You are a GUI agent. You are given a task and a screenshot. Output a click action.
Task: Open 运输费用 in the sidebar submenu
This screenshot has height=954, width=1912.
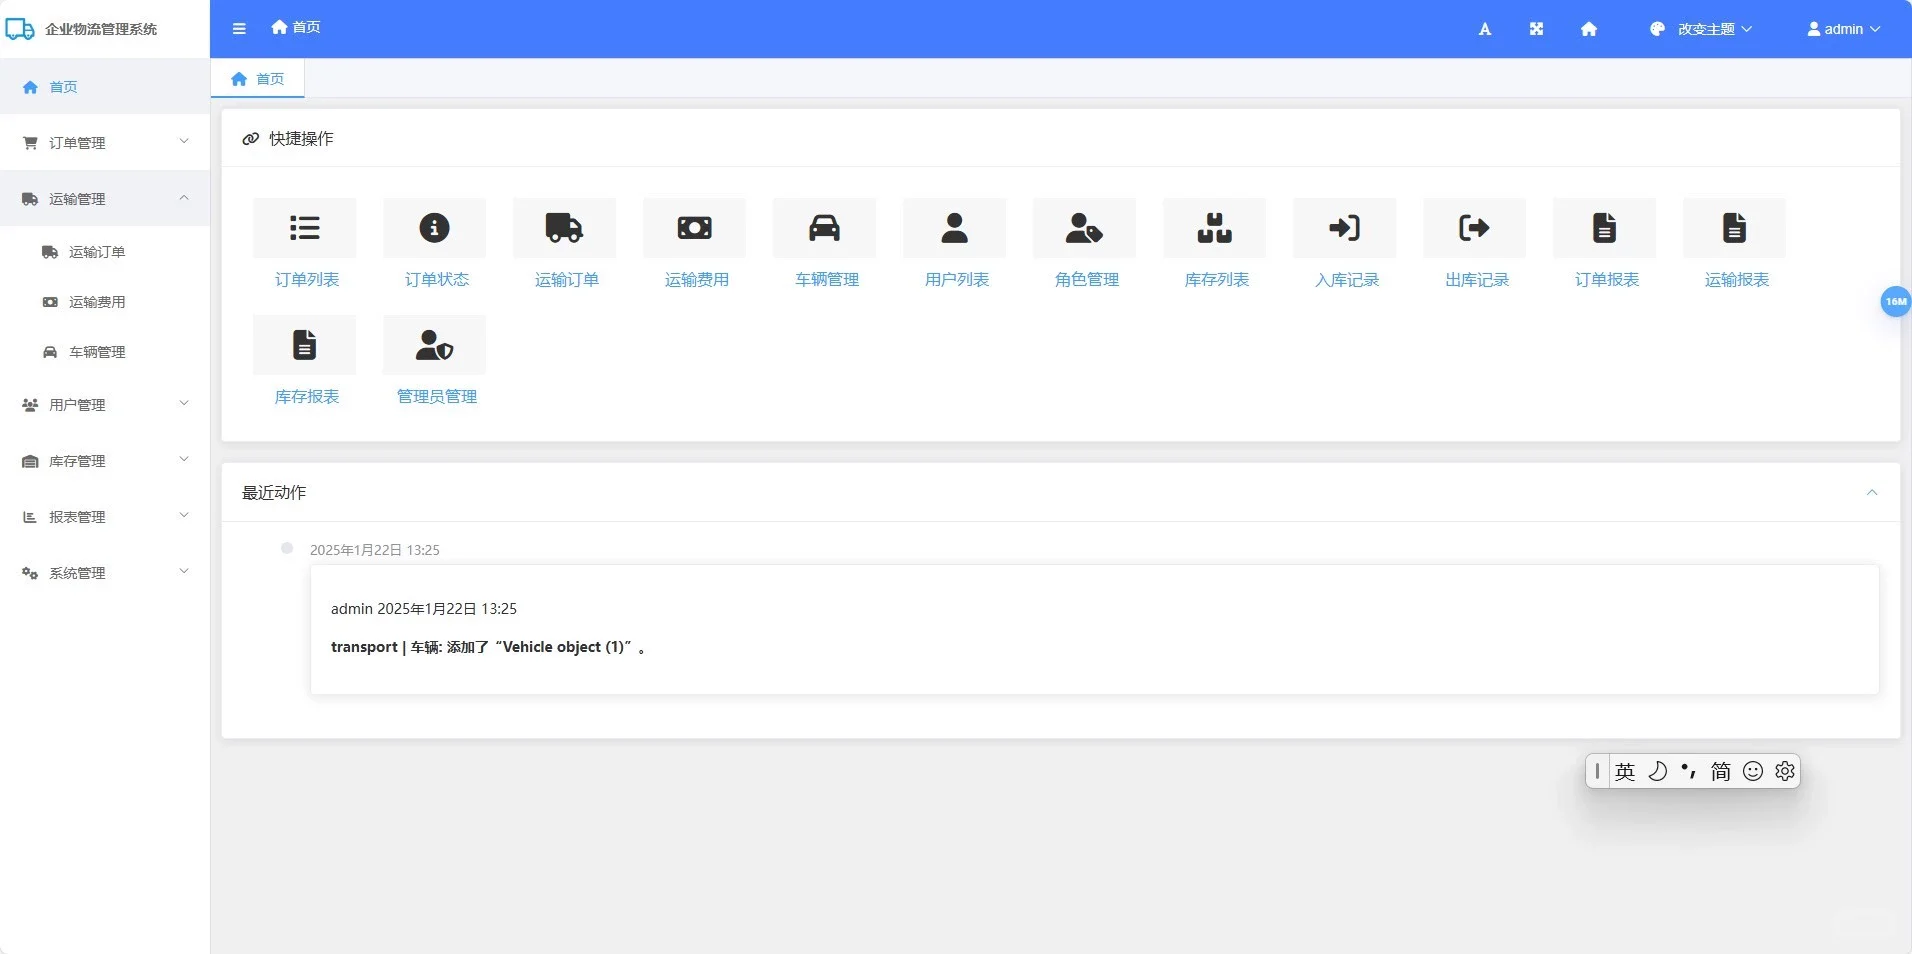click(105, 302)
